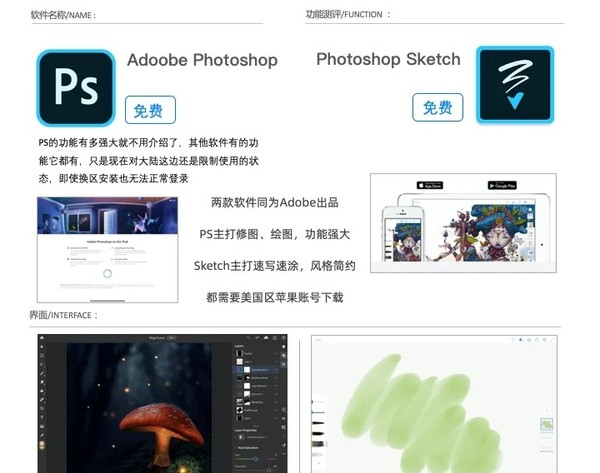The height and width of the screenshot is (473, 600).
Task: Select the green layer thumbnail in Sketch
Action: (x=546, y=424)
